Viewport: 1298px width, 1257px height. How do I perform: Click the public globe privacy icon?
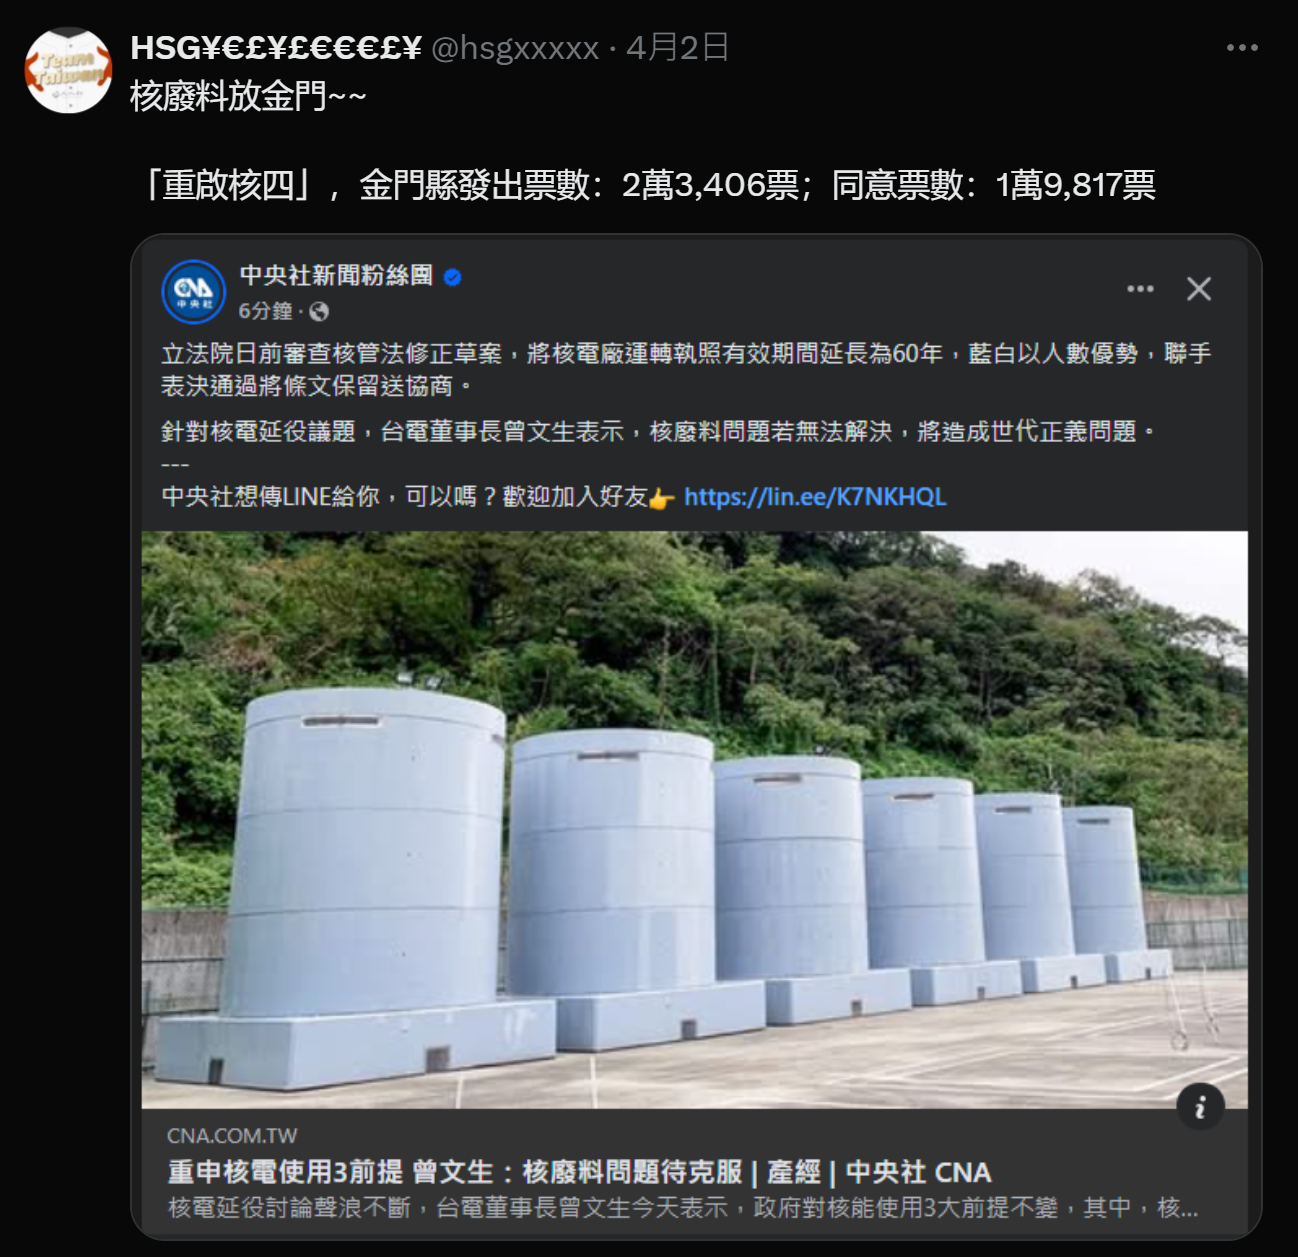pyautogui.click(x=319, y=312)
